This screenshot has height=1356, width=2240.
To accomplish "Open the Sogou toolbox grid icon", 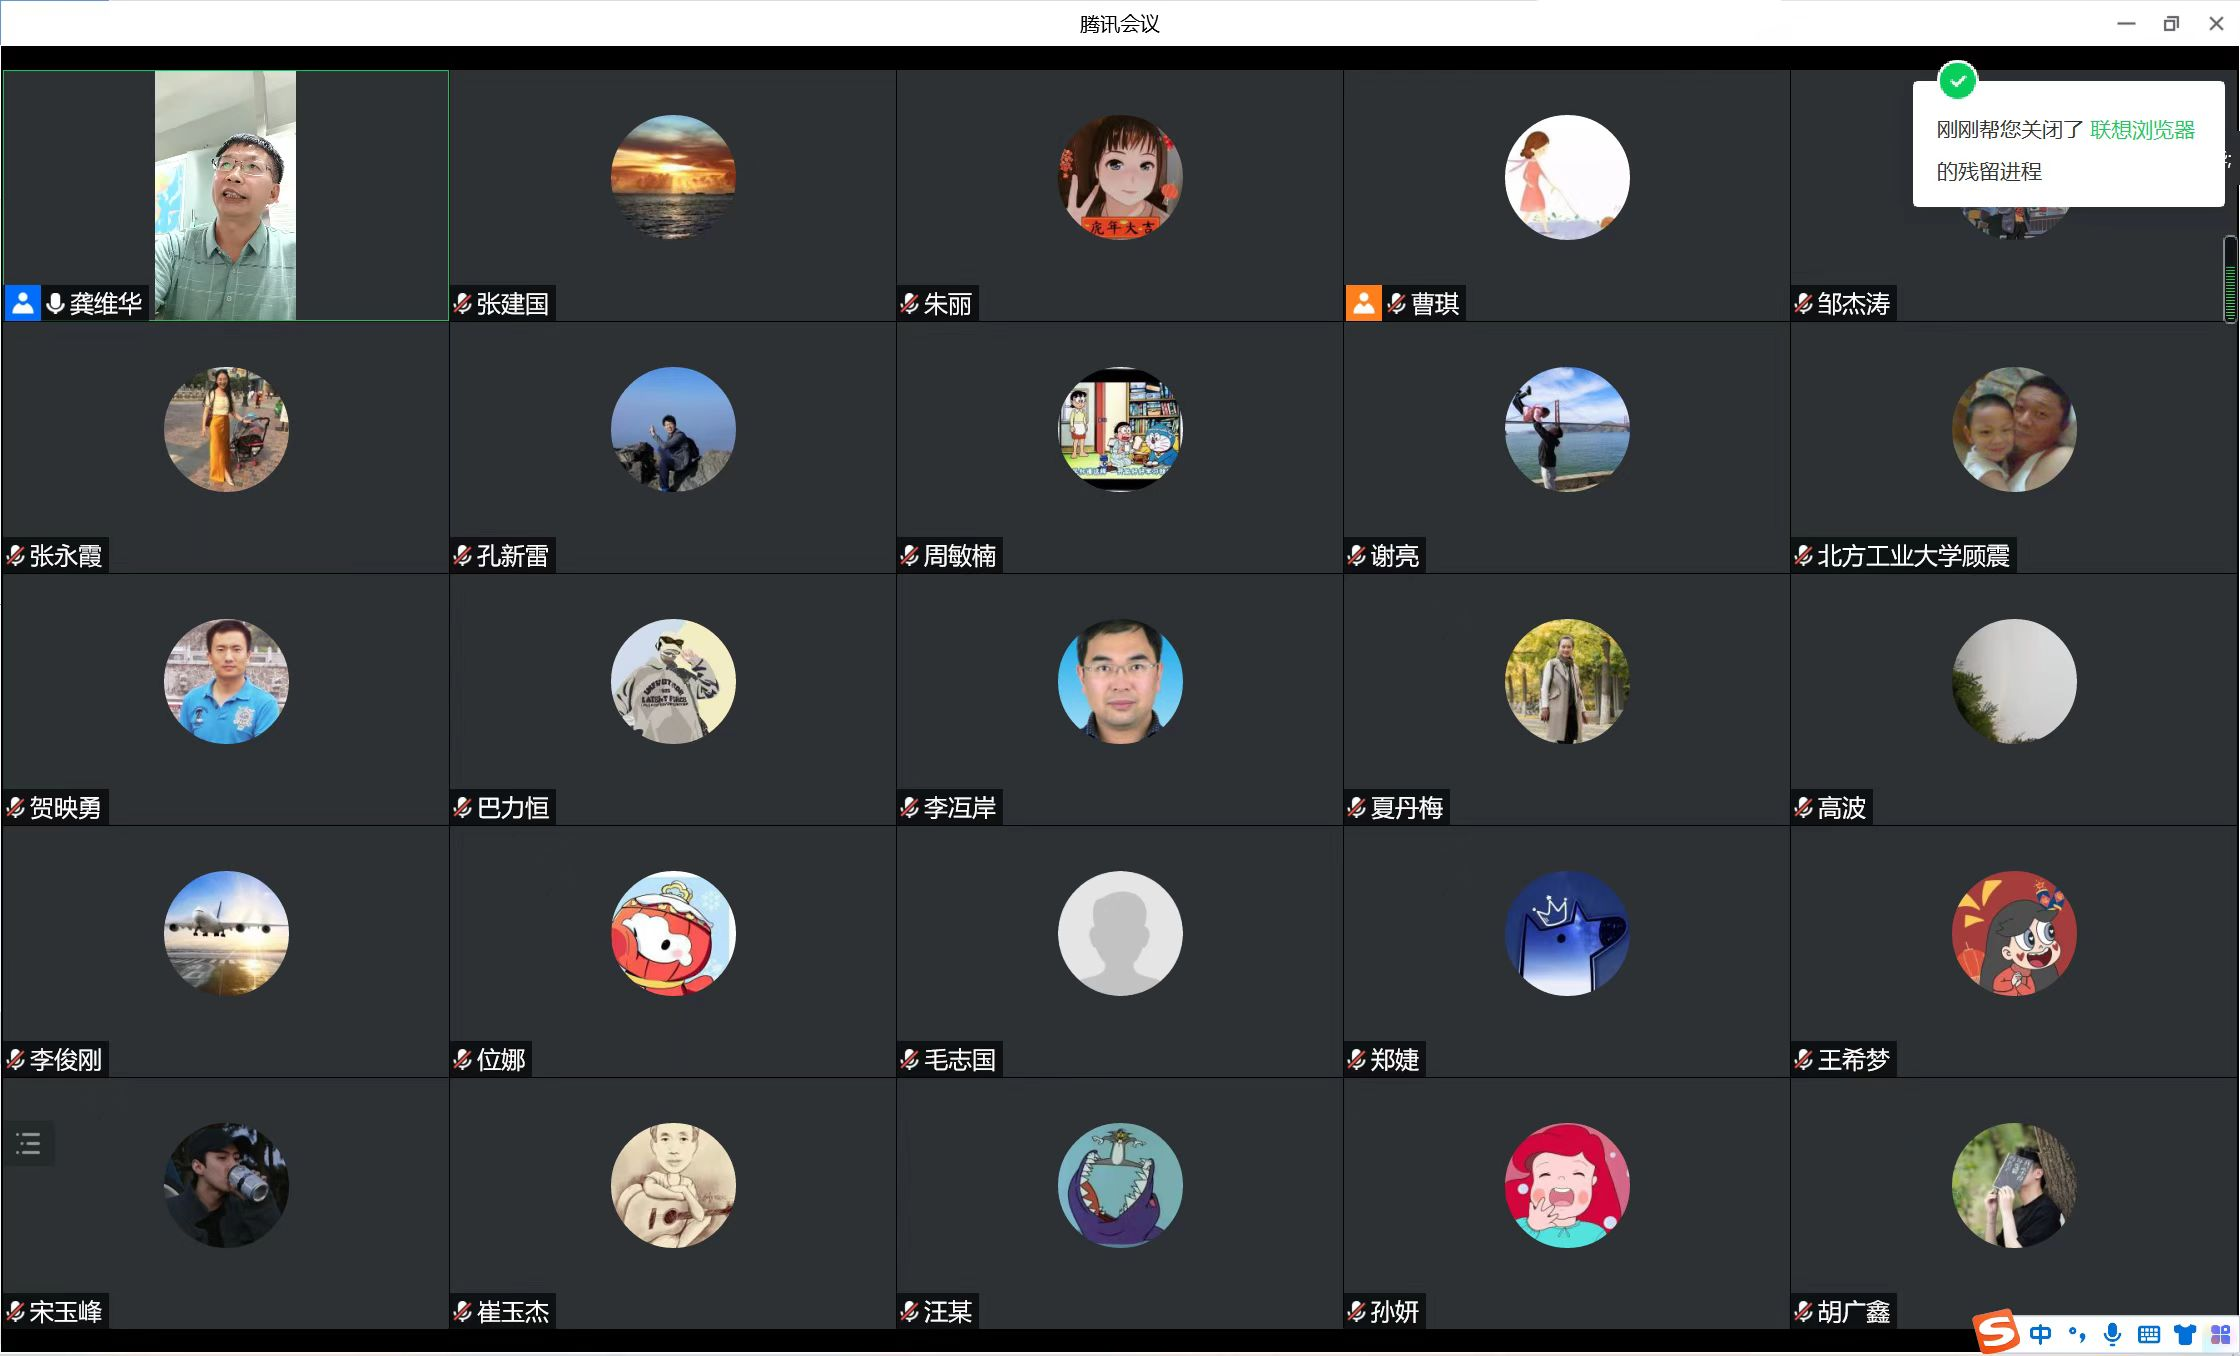I will [2219, 1334].
